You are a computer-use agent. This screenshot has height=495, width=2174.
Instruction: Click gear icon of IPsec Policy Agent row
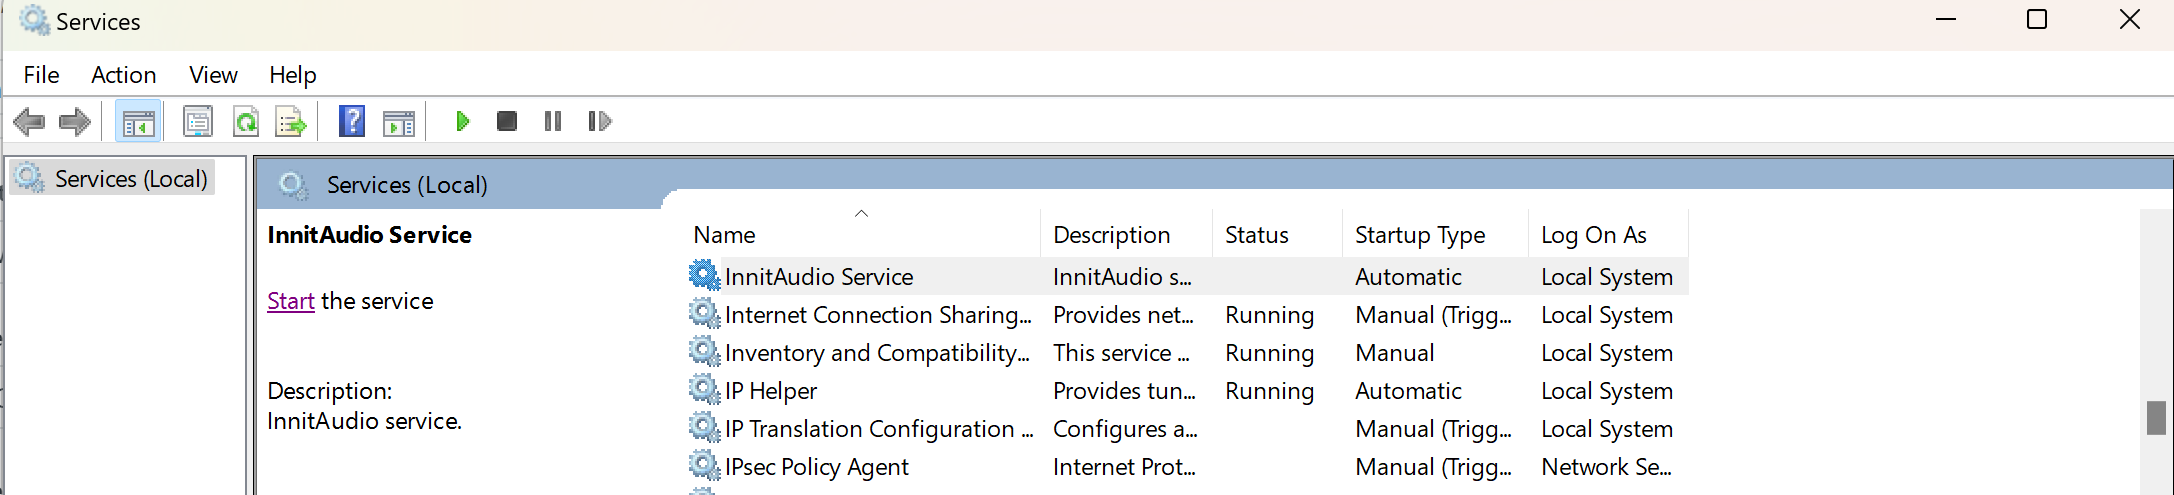tap(705, 465)
